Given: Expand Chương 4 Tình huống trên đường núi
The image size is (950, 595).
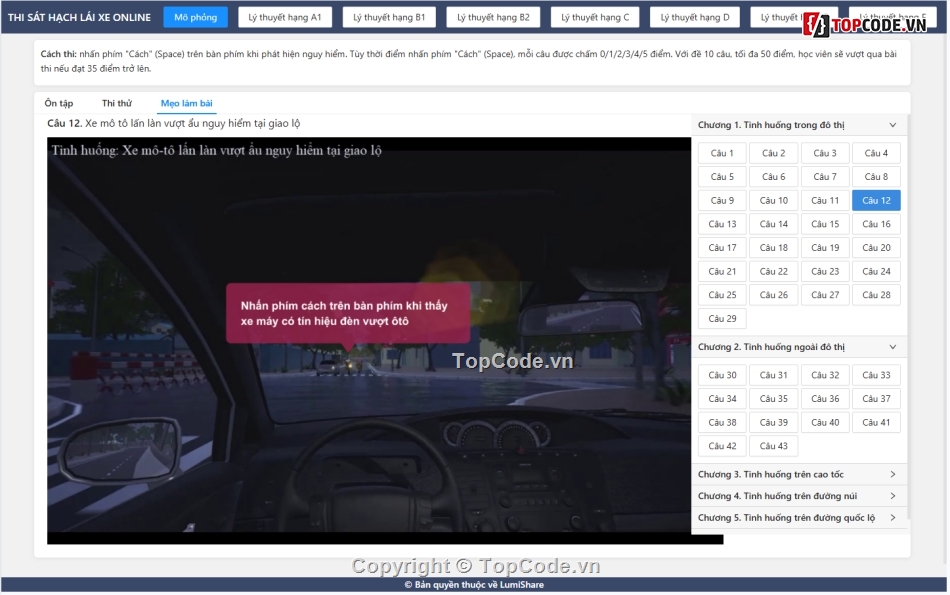Looking at the screenshot, I should coord(798,496).
